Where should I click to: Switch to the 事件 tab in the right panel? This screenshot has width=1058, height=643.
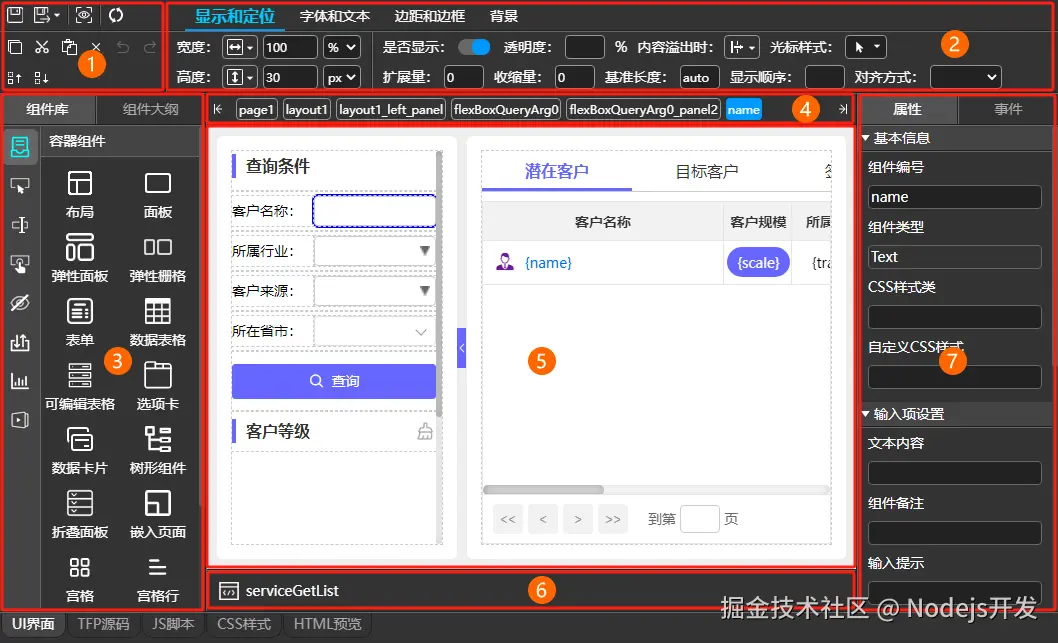point(1007,110)
